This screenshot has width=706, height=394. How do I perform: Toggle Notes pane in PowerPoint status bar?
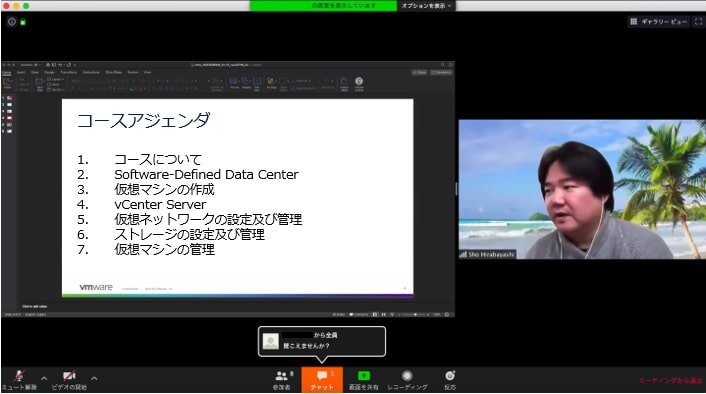338,314
